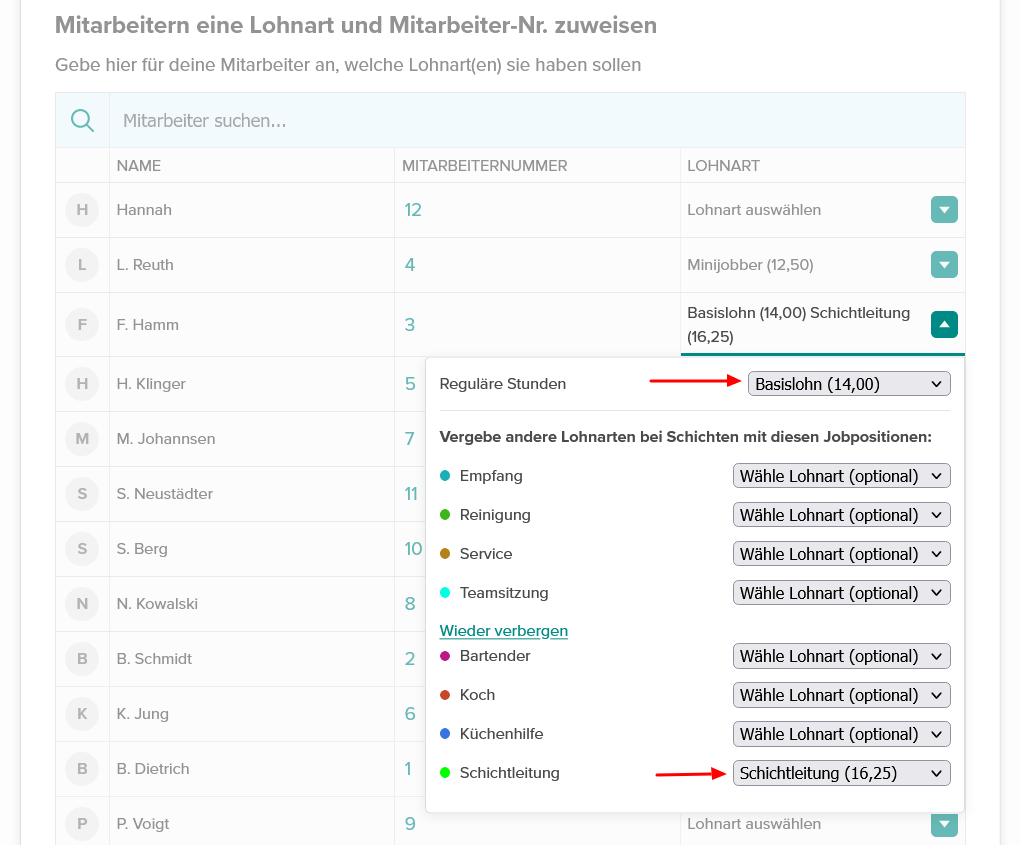Viewport: 1020px width, 845px height.
Task: Open Reguläre Stunden Basislohn select
Action: point(849,384)
